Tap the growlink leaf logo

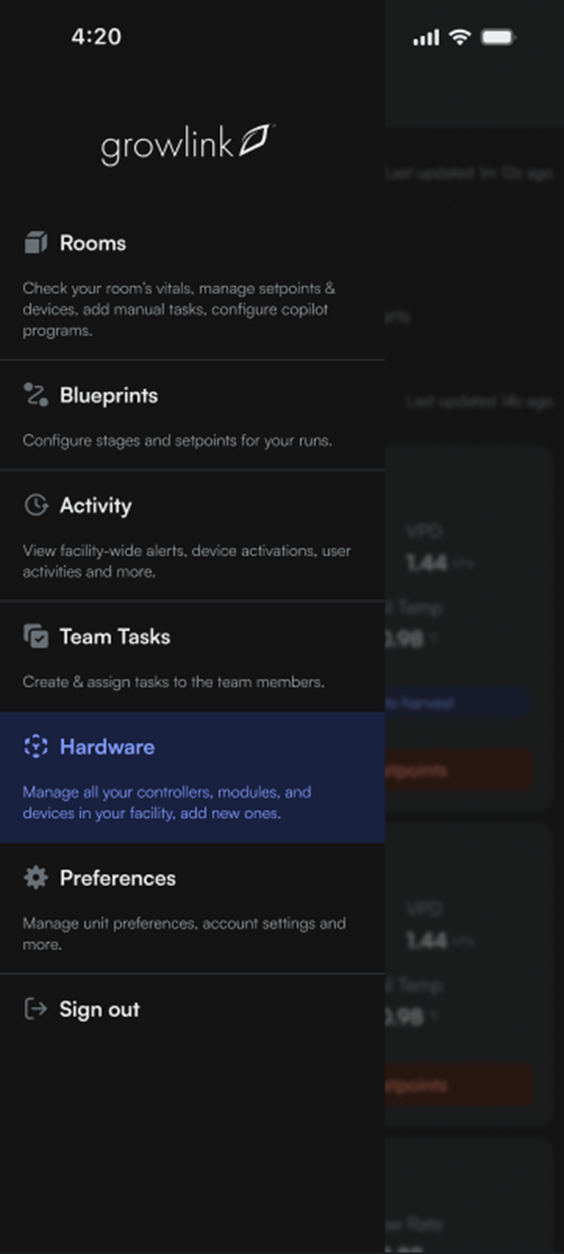coord(187,144)
